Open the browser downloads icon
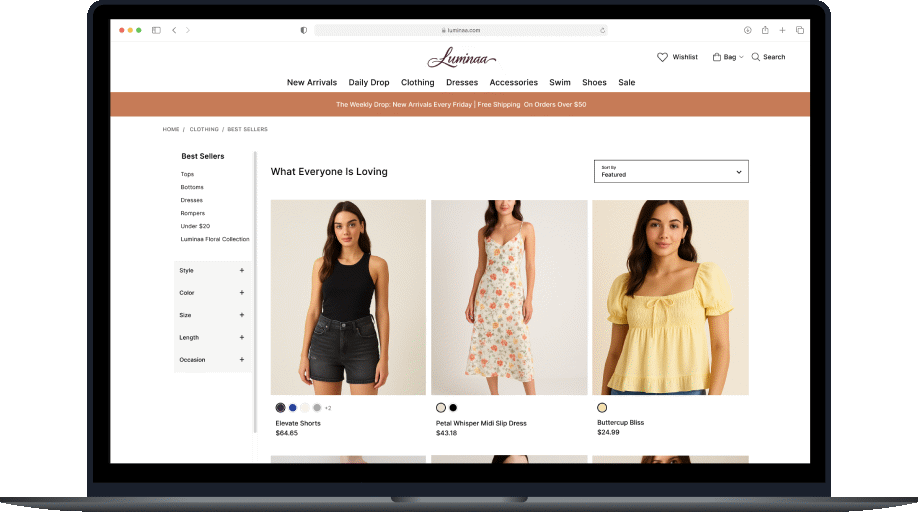Viewport: 918px width, 512px height. click(x=748, y=30)
